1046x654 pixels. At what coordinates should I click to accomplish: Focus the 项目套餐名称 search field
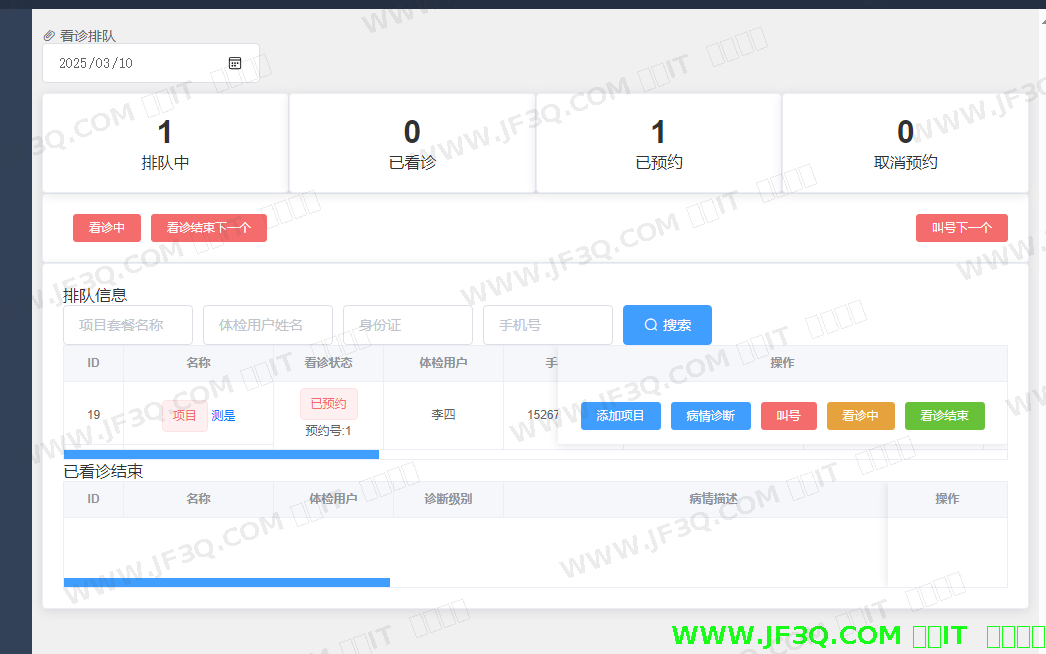(128, 325)
